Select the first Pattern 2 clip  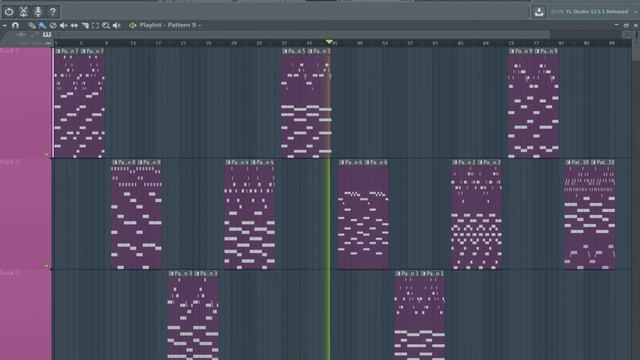[x=464, y=214]
